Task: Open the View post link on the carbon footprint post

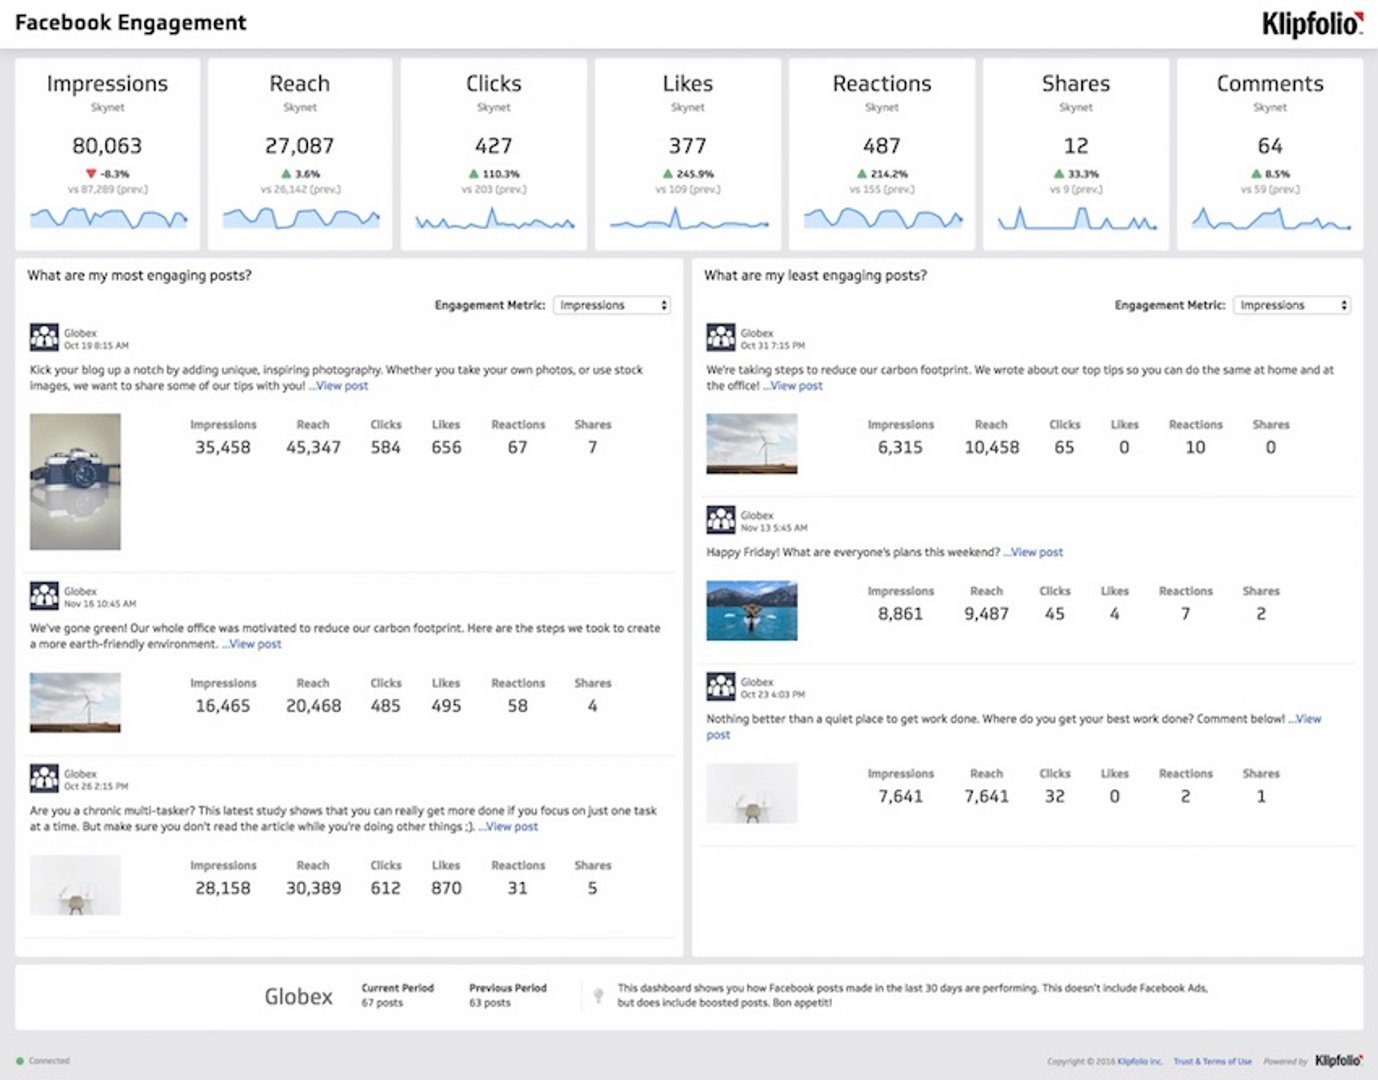Action: (795, 385)
